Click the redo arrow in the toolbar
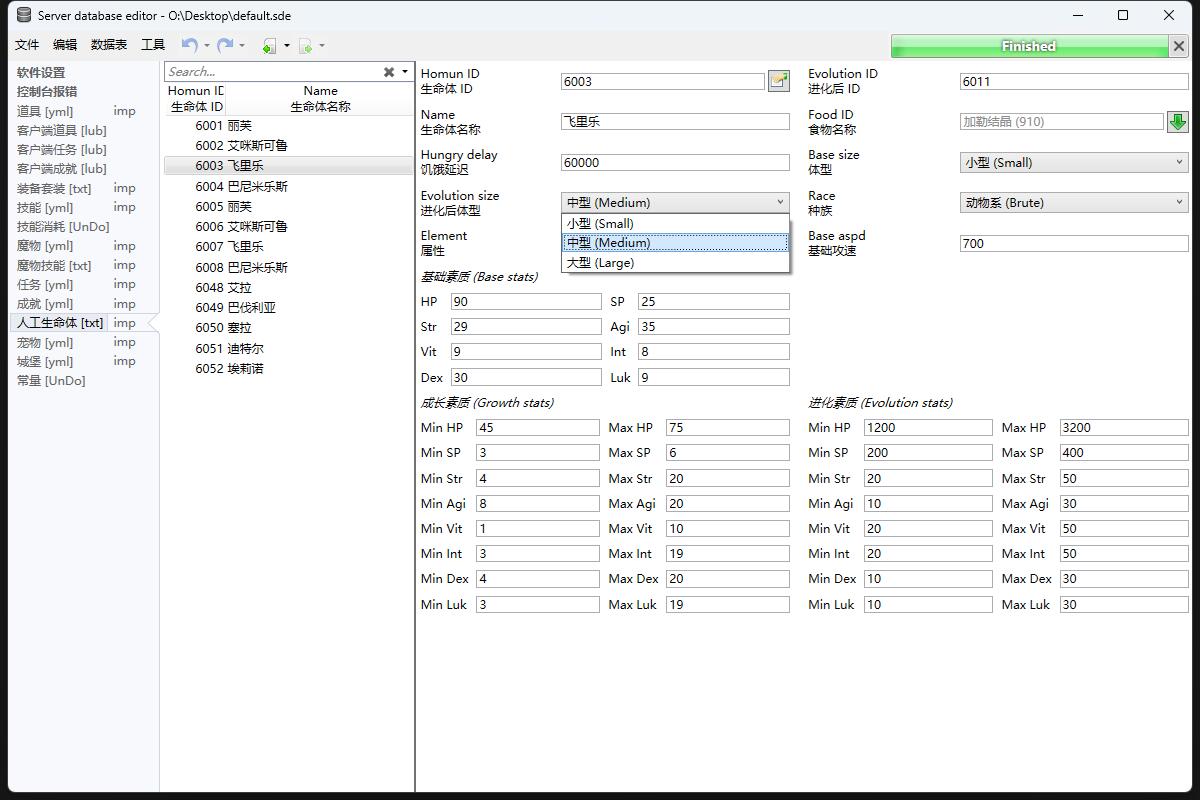The width and height of the screenshot is (1200, 800). coord(225,45)
